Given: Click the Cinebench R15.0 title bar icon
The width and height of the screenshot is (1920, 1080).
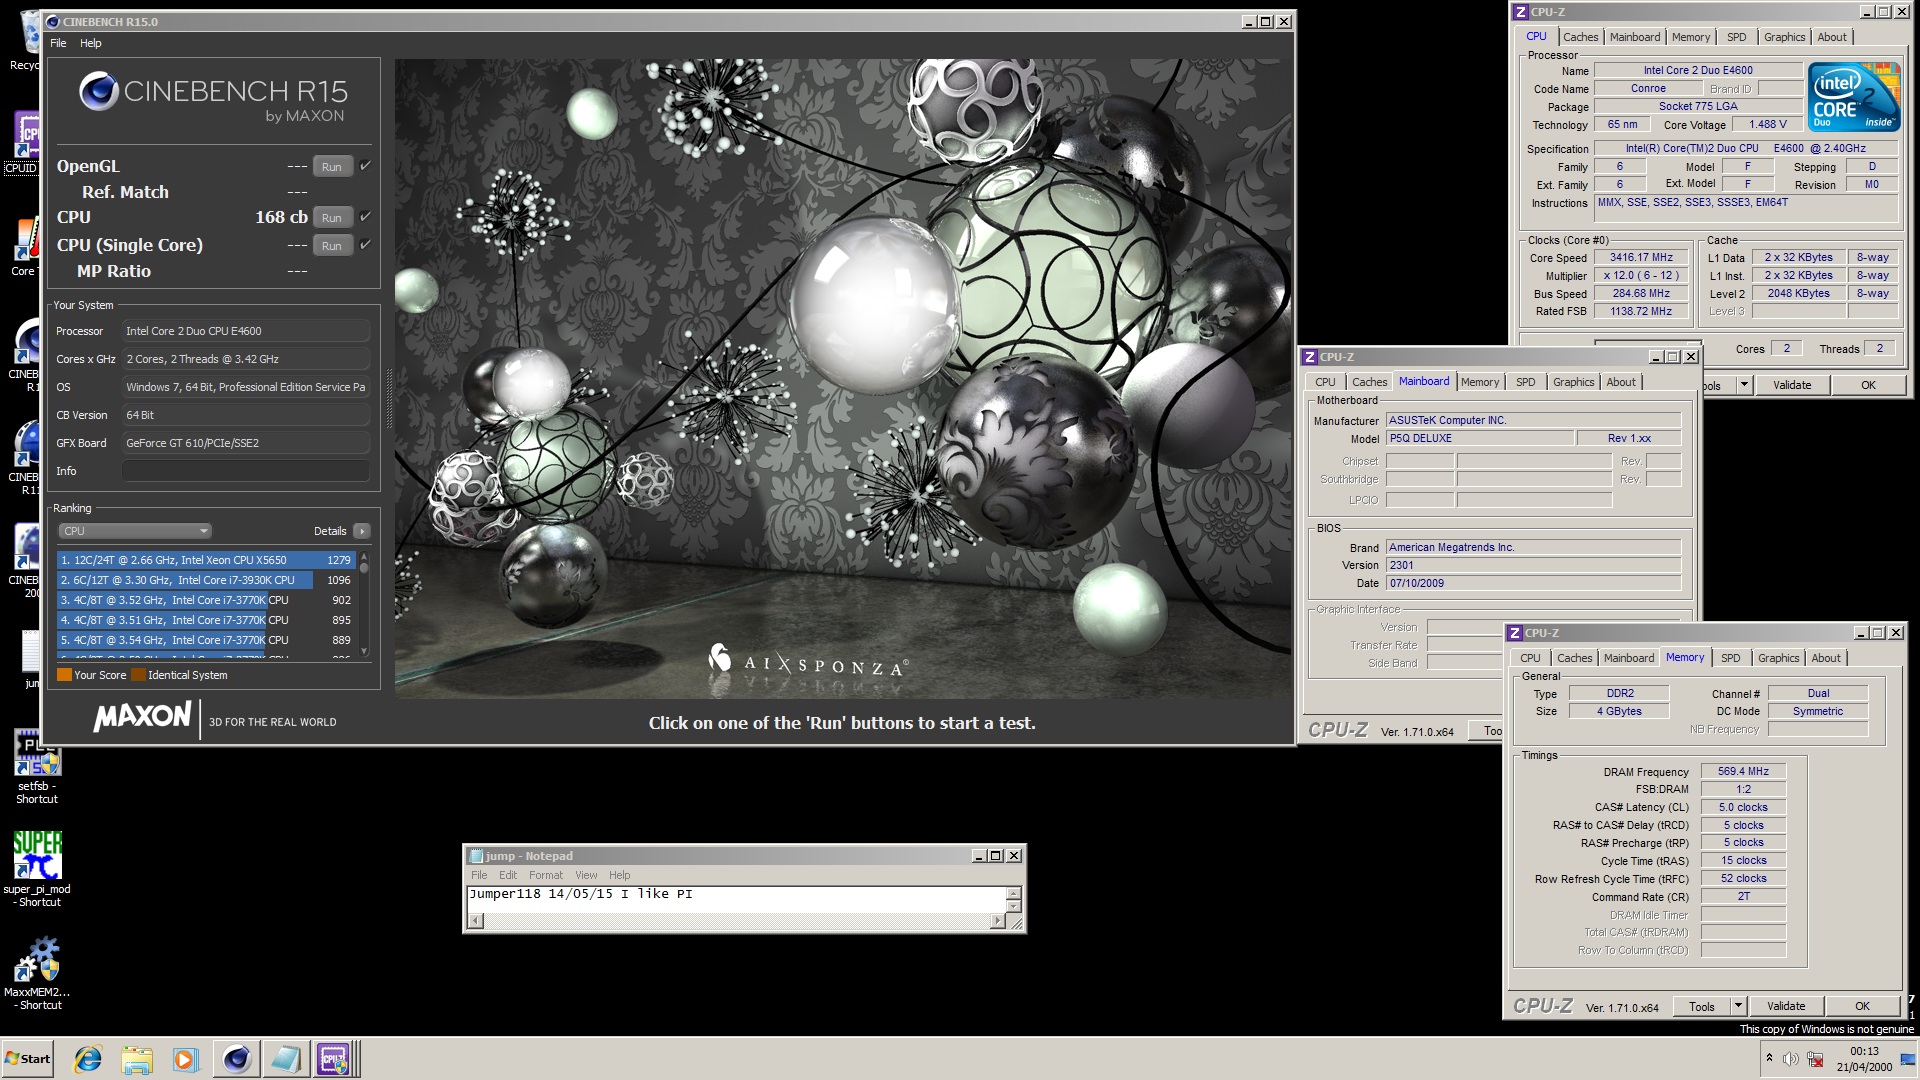Looking at the screenshot, I should tap(53, 22).
